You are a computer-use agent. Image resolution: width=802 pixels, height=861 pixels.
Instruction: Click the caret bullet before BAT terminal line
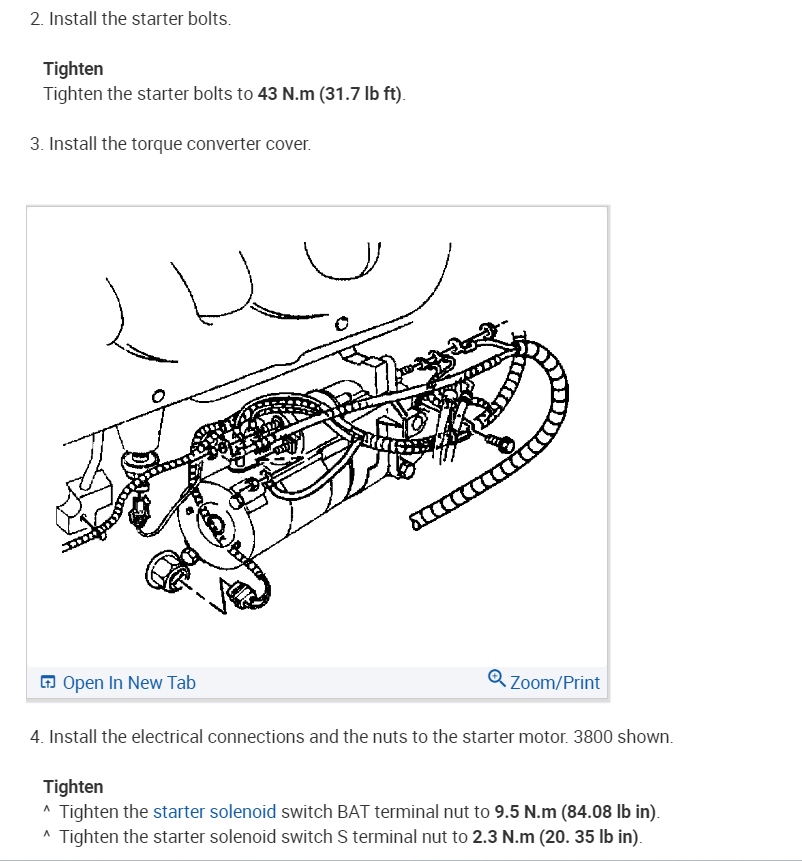(47, 810)
